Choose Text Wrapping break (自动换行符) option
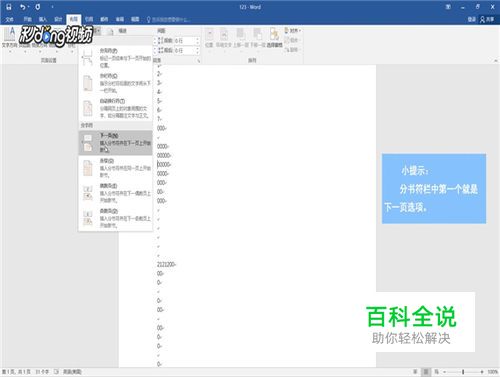500x377 pixels. [116, 108]
